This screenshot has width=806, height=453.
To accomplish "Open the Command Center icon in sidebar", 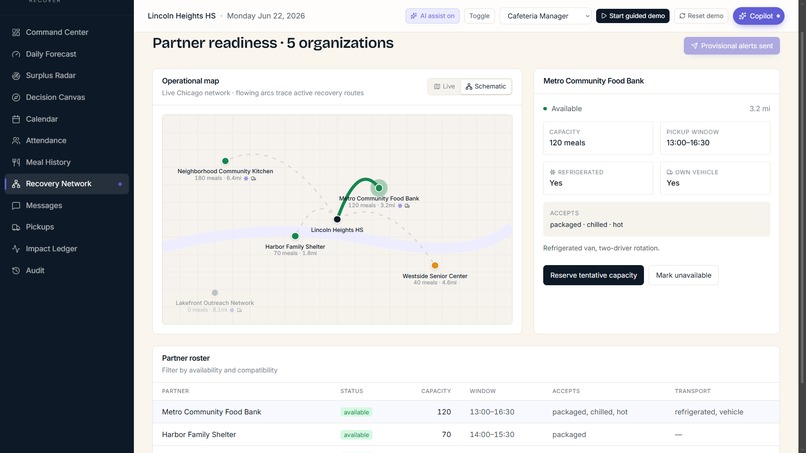I will click(16, 32).
